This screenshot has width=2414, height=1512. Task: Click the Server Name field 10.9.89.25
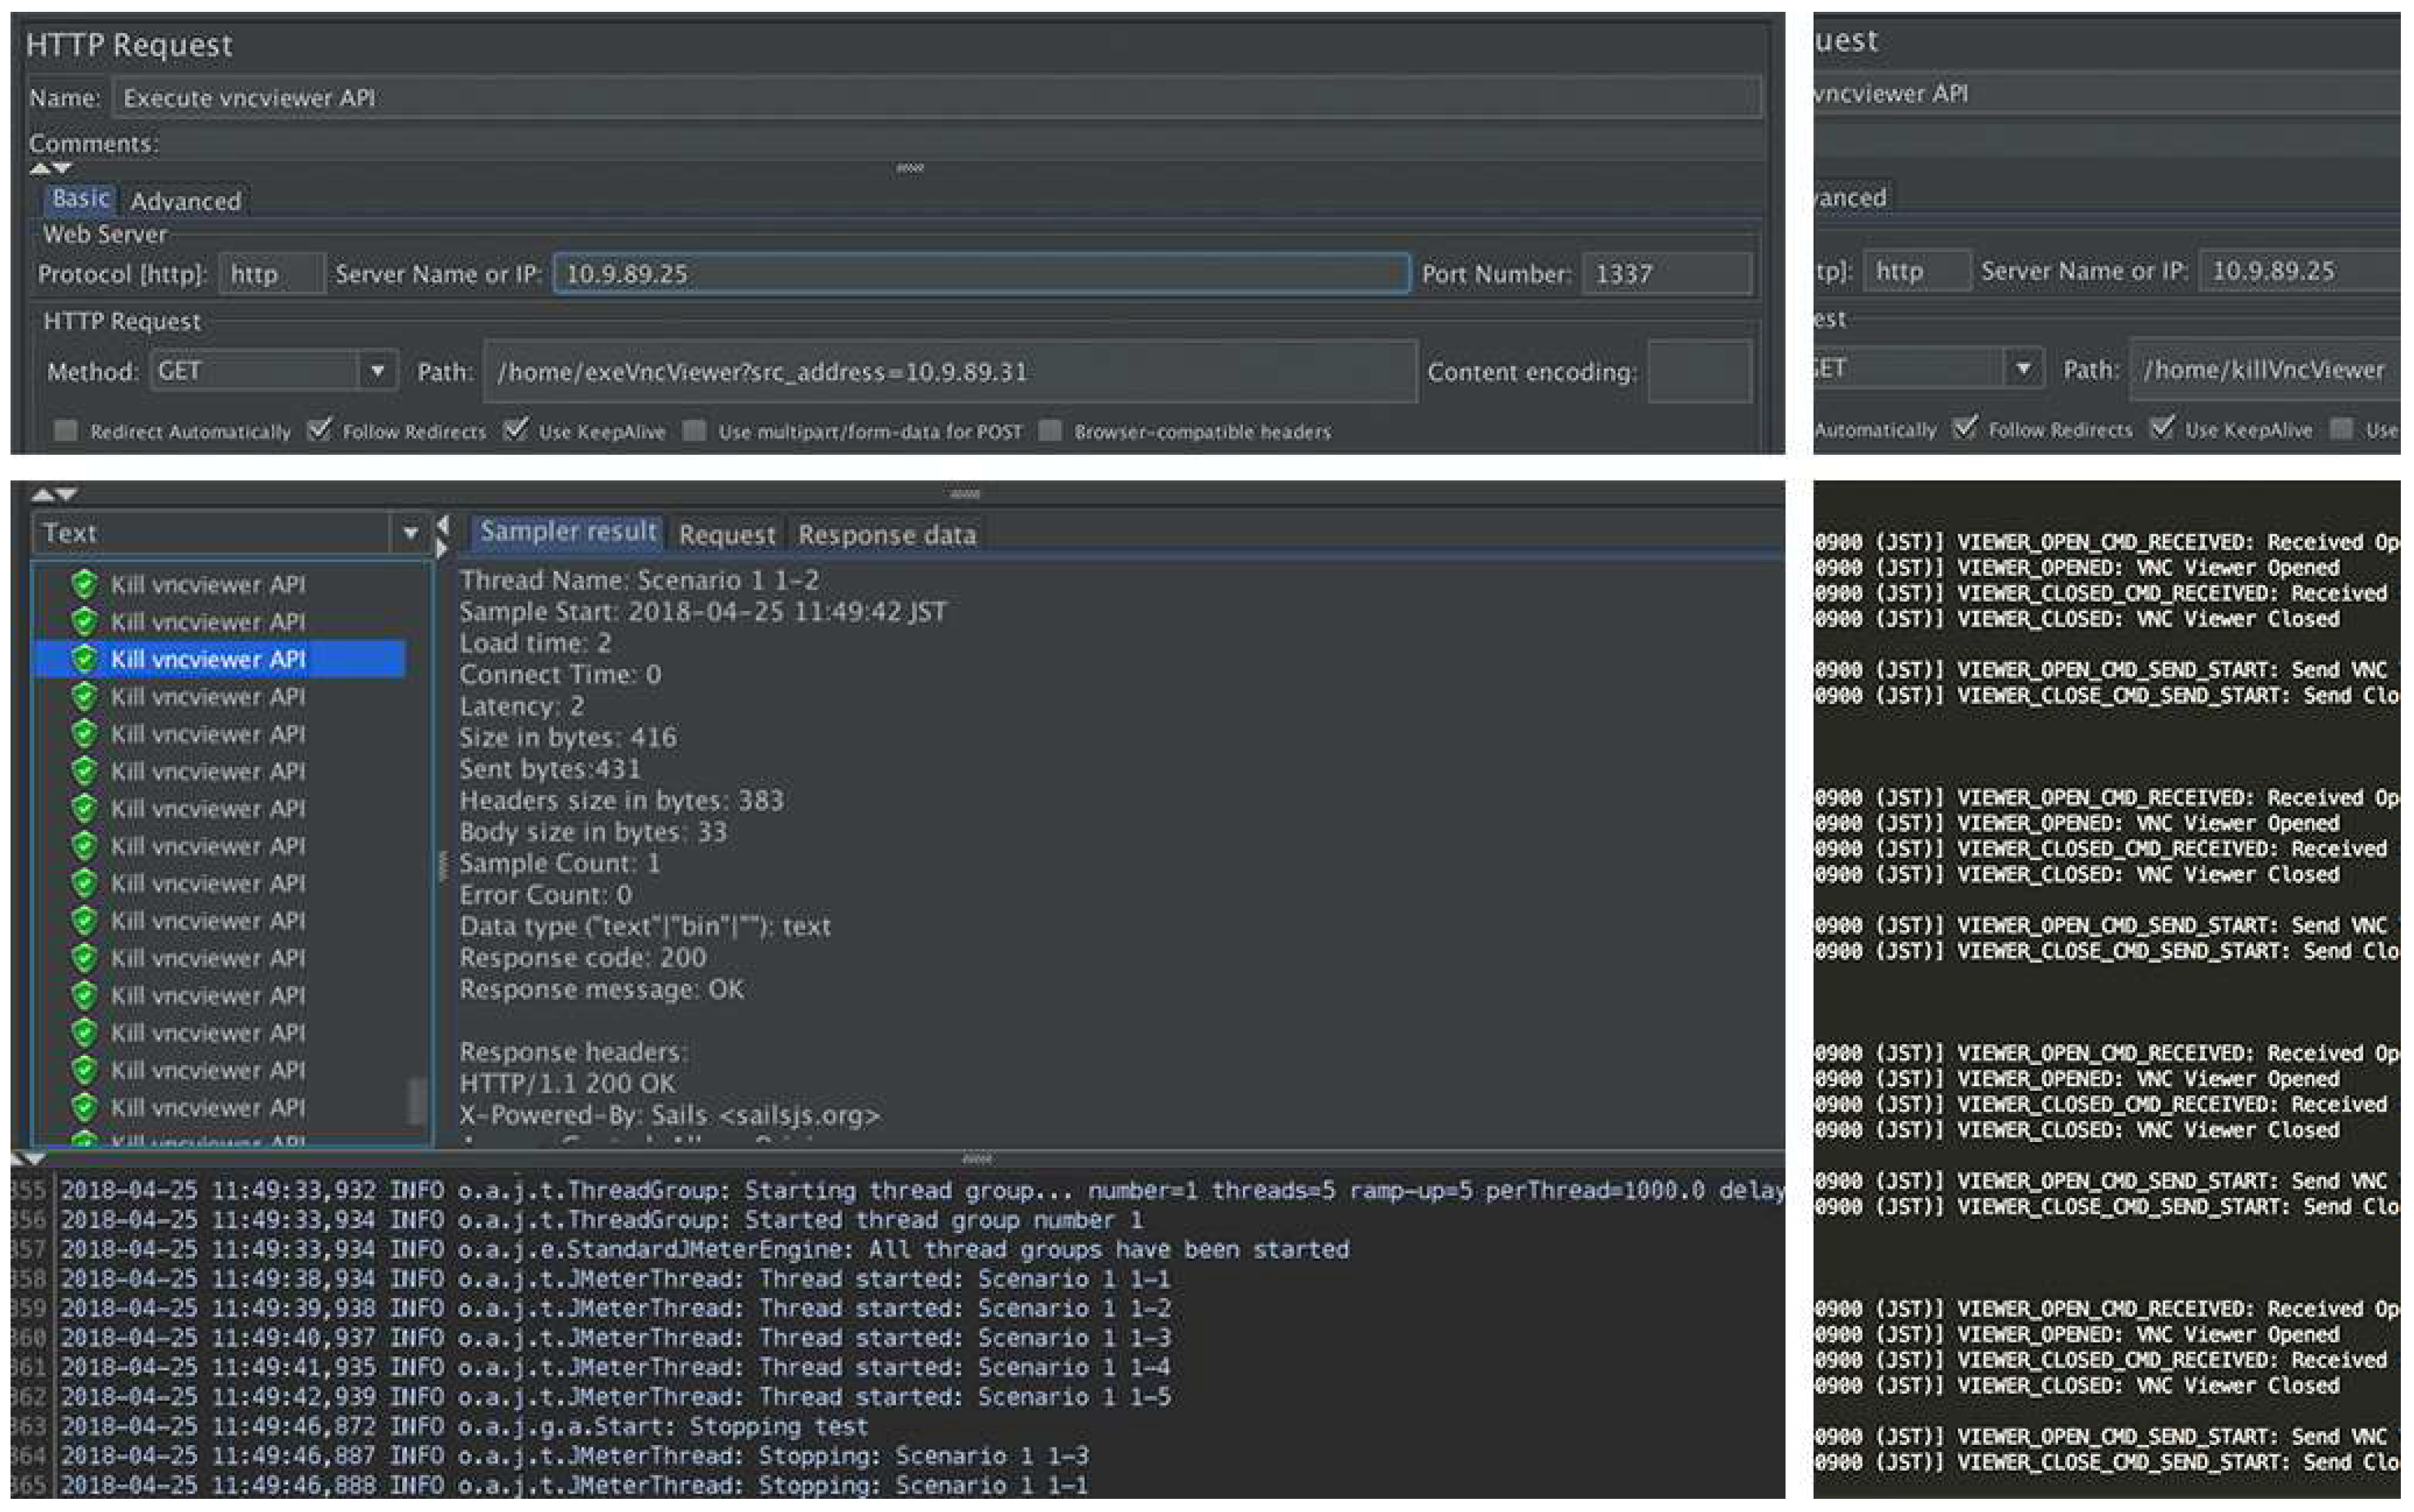coord(981,274)
